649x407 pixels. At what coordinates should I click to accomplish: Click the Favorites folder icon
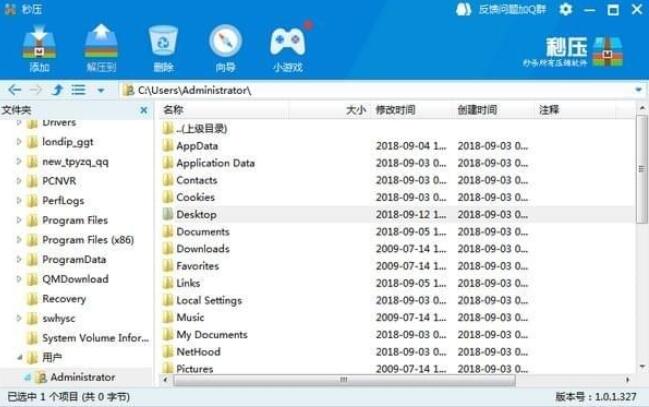[x=168, y=266]
